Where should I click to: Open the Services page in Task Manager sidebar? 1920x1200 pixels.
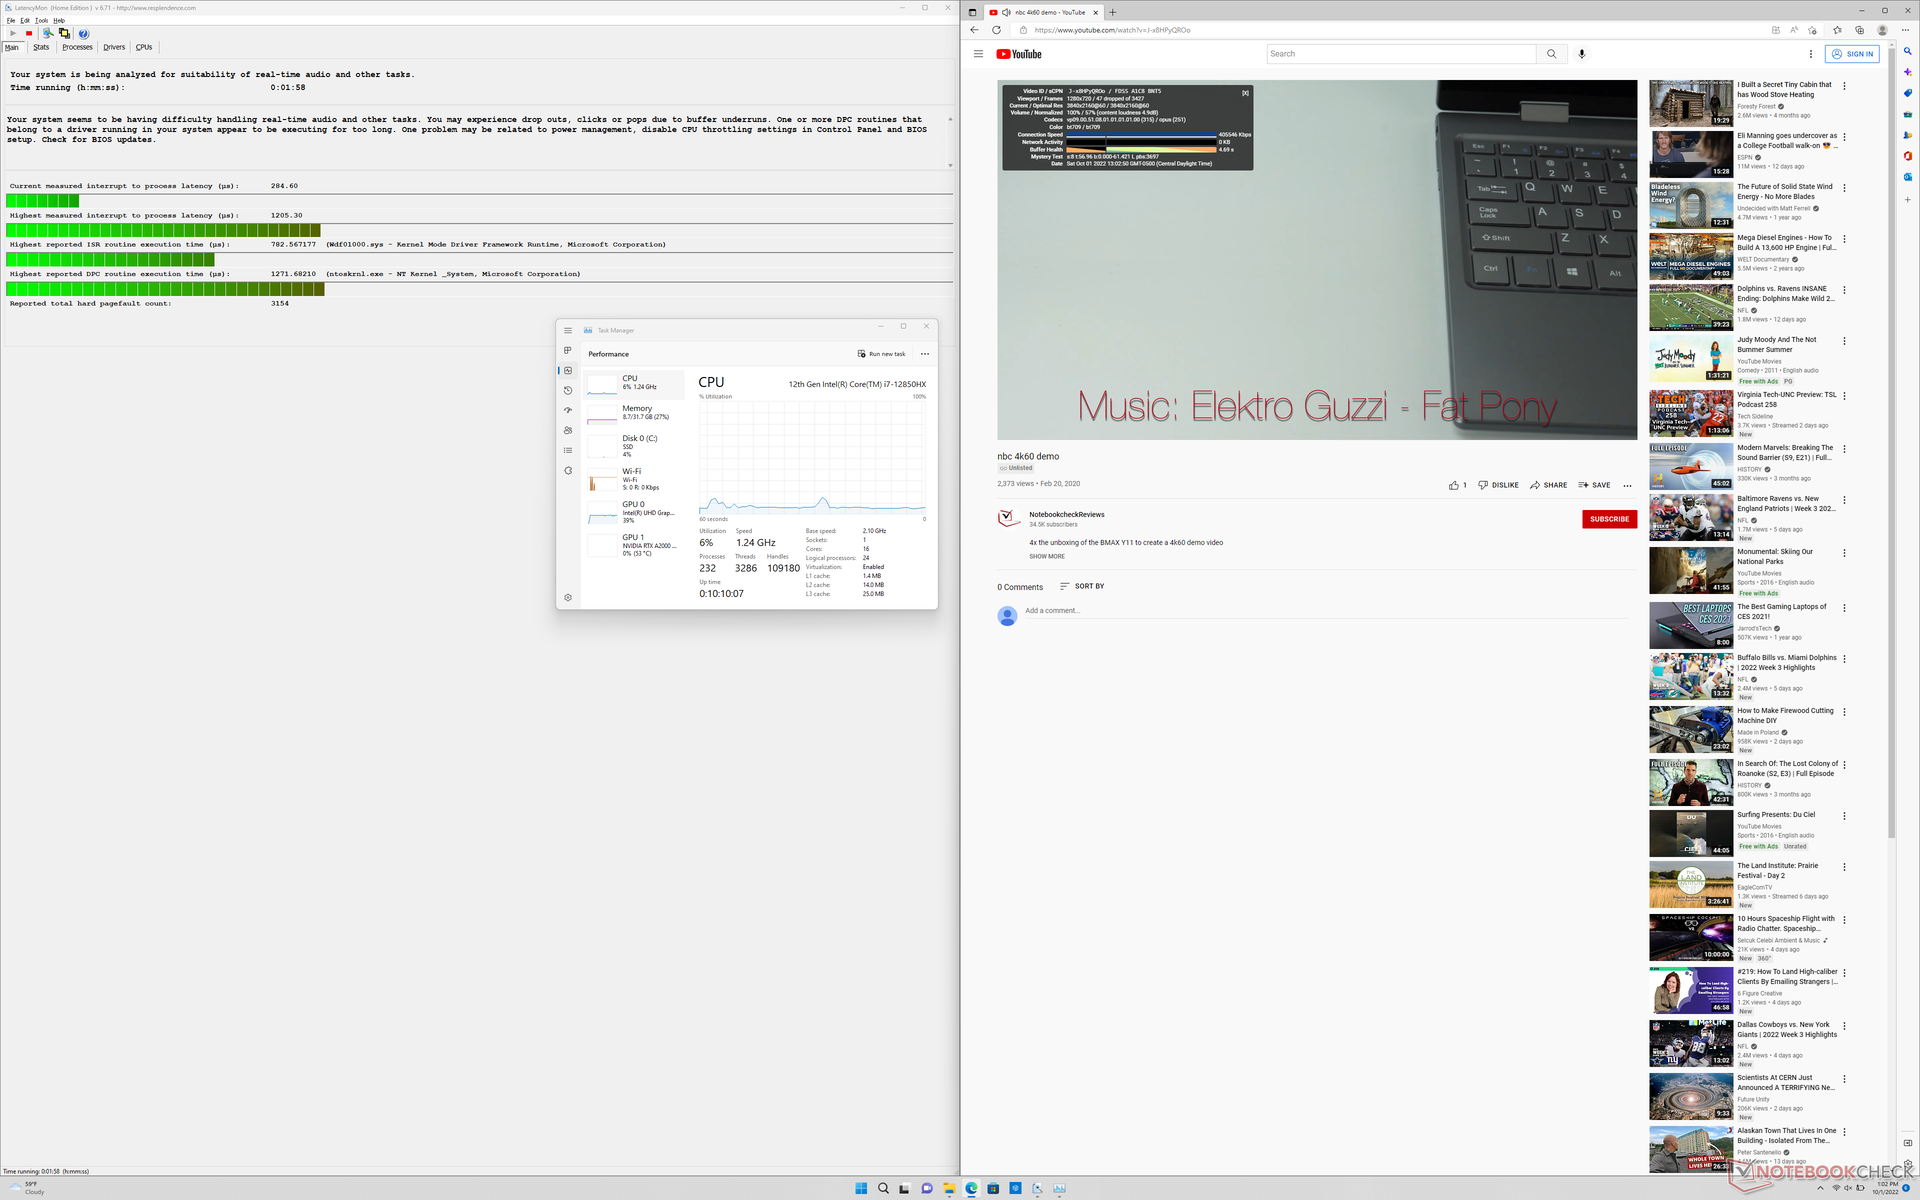point(568,470)
